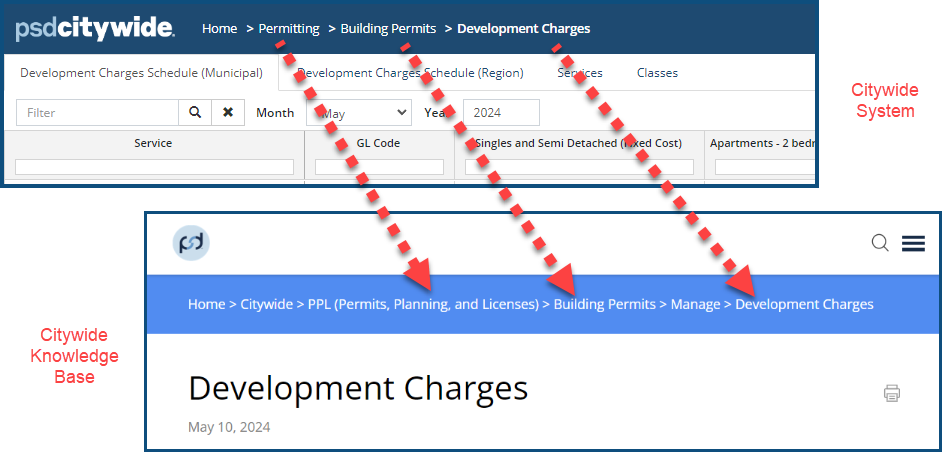The height and width of the screenshot is (452, 942).
Task: Click Citywide in knowledge base breadcrumb
Action: [x=267, y=304]
